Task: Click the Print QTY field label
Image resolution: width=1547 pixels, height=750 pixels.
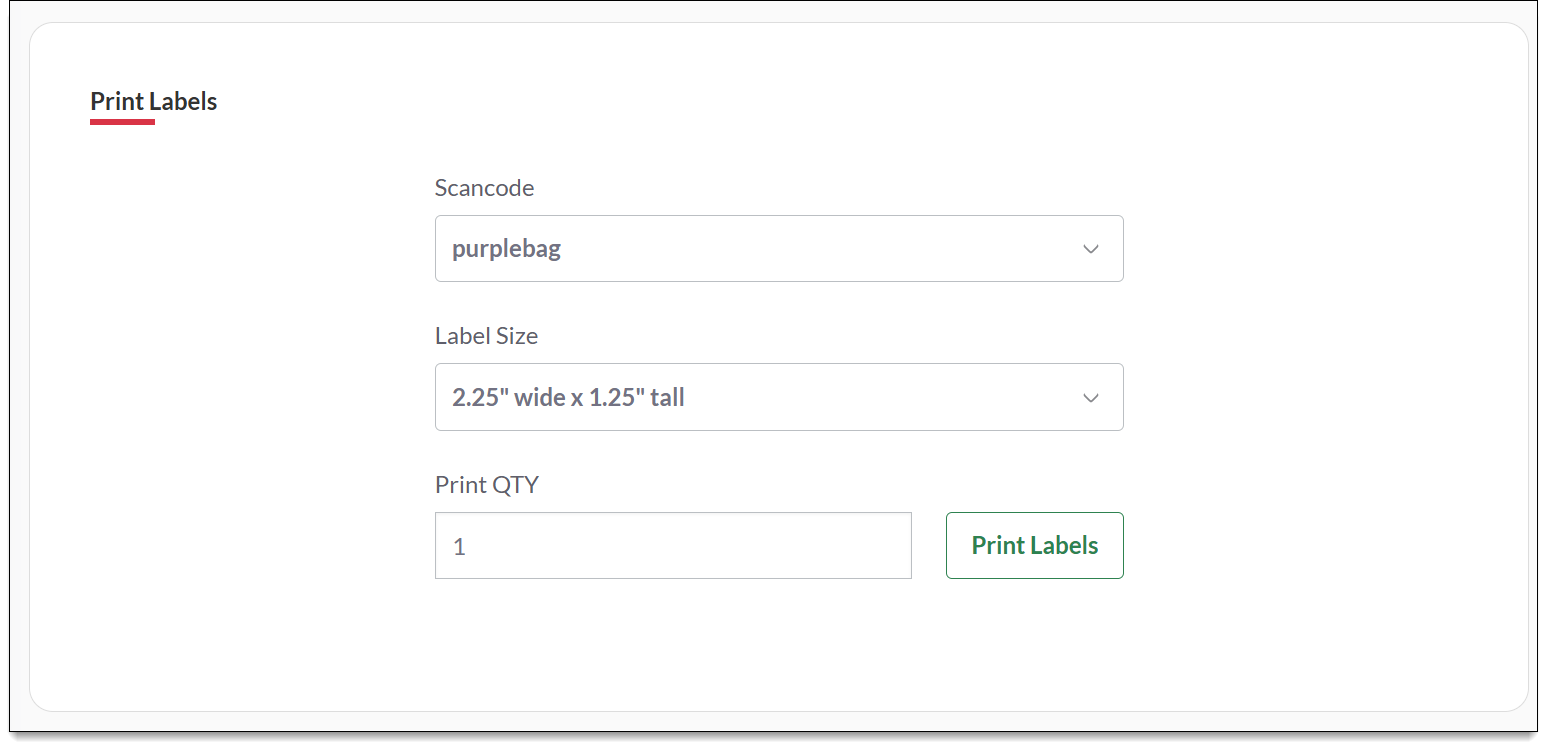Action: coord(486,485)
